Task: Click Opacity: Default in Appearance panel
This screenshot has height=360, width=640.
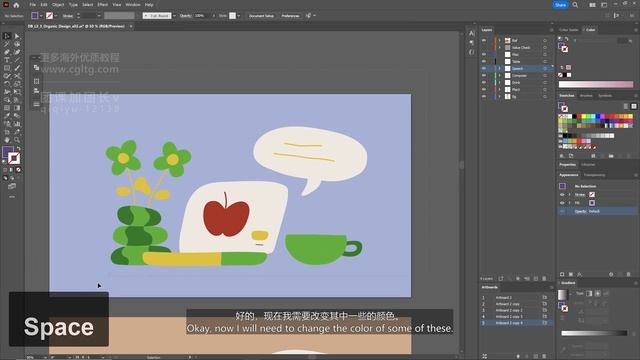Action: tap(587, 211)
